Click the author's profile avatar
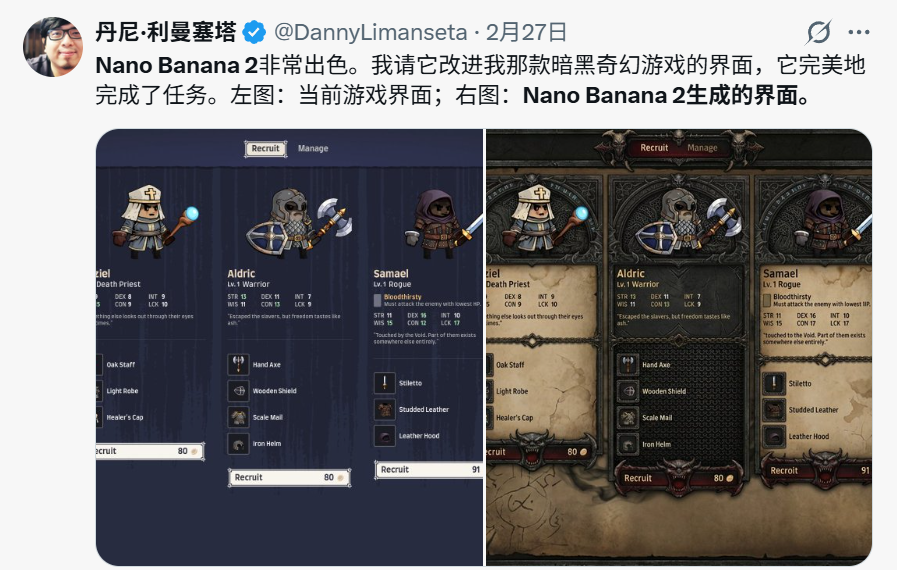 click(x=53, y=47)
